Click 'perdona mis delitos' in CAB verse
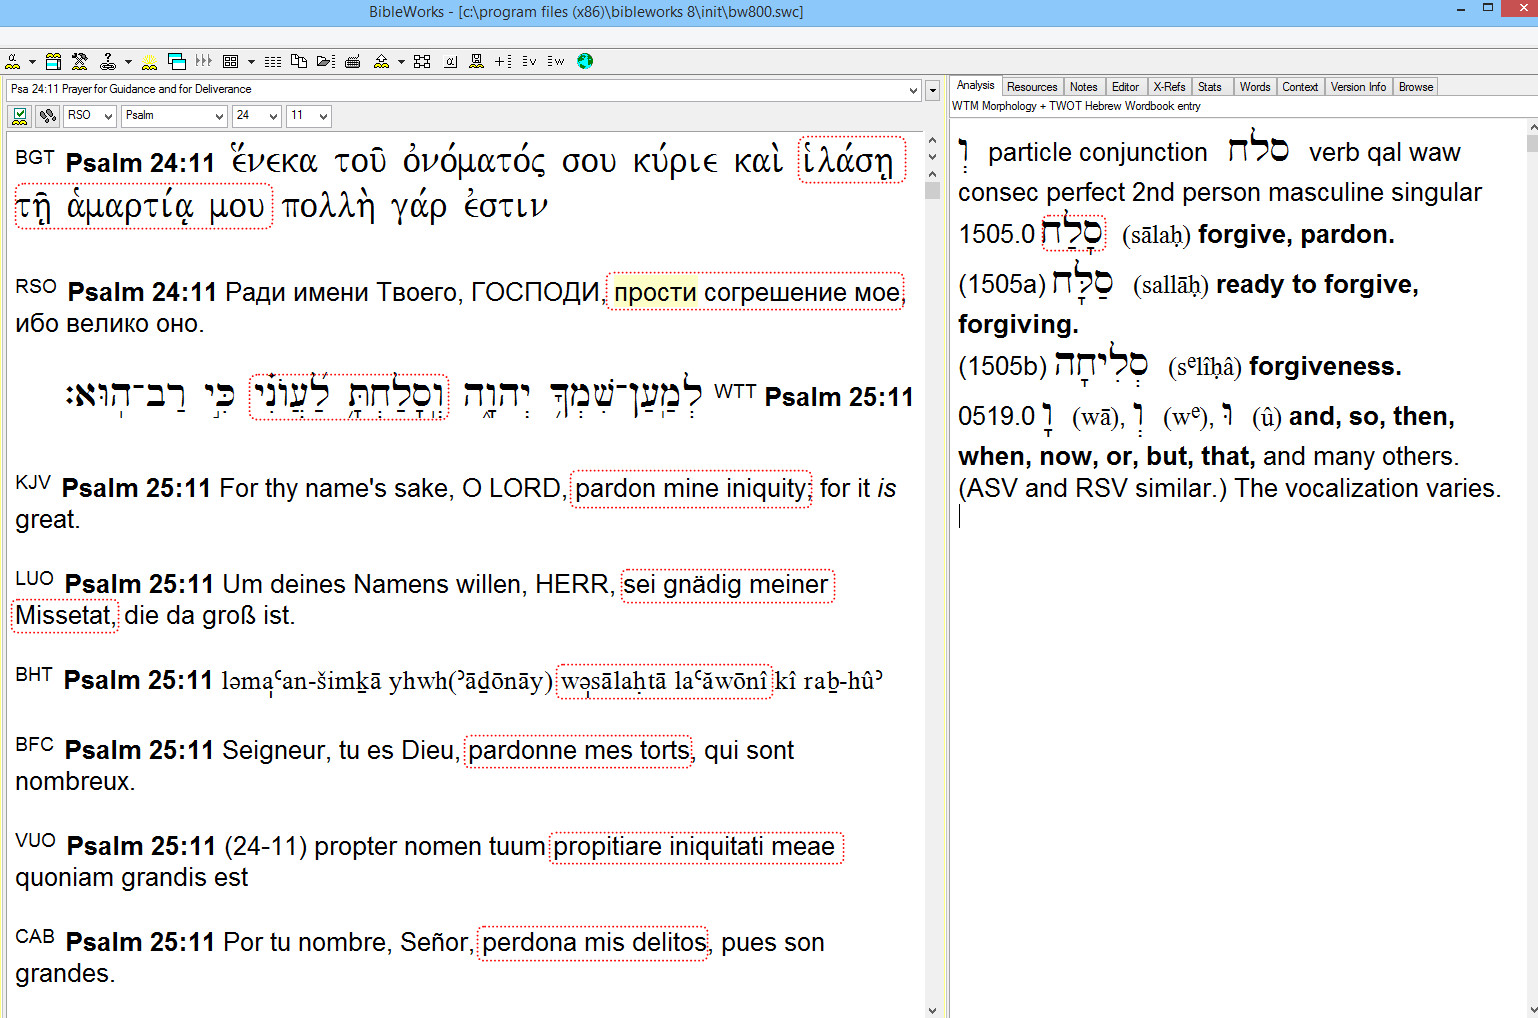The height and width of the screenshot is (1018, 1538). (594, 942)
